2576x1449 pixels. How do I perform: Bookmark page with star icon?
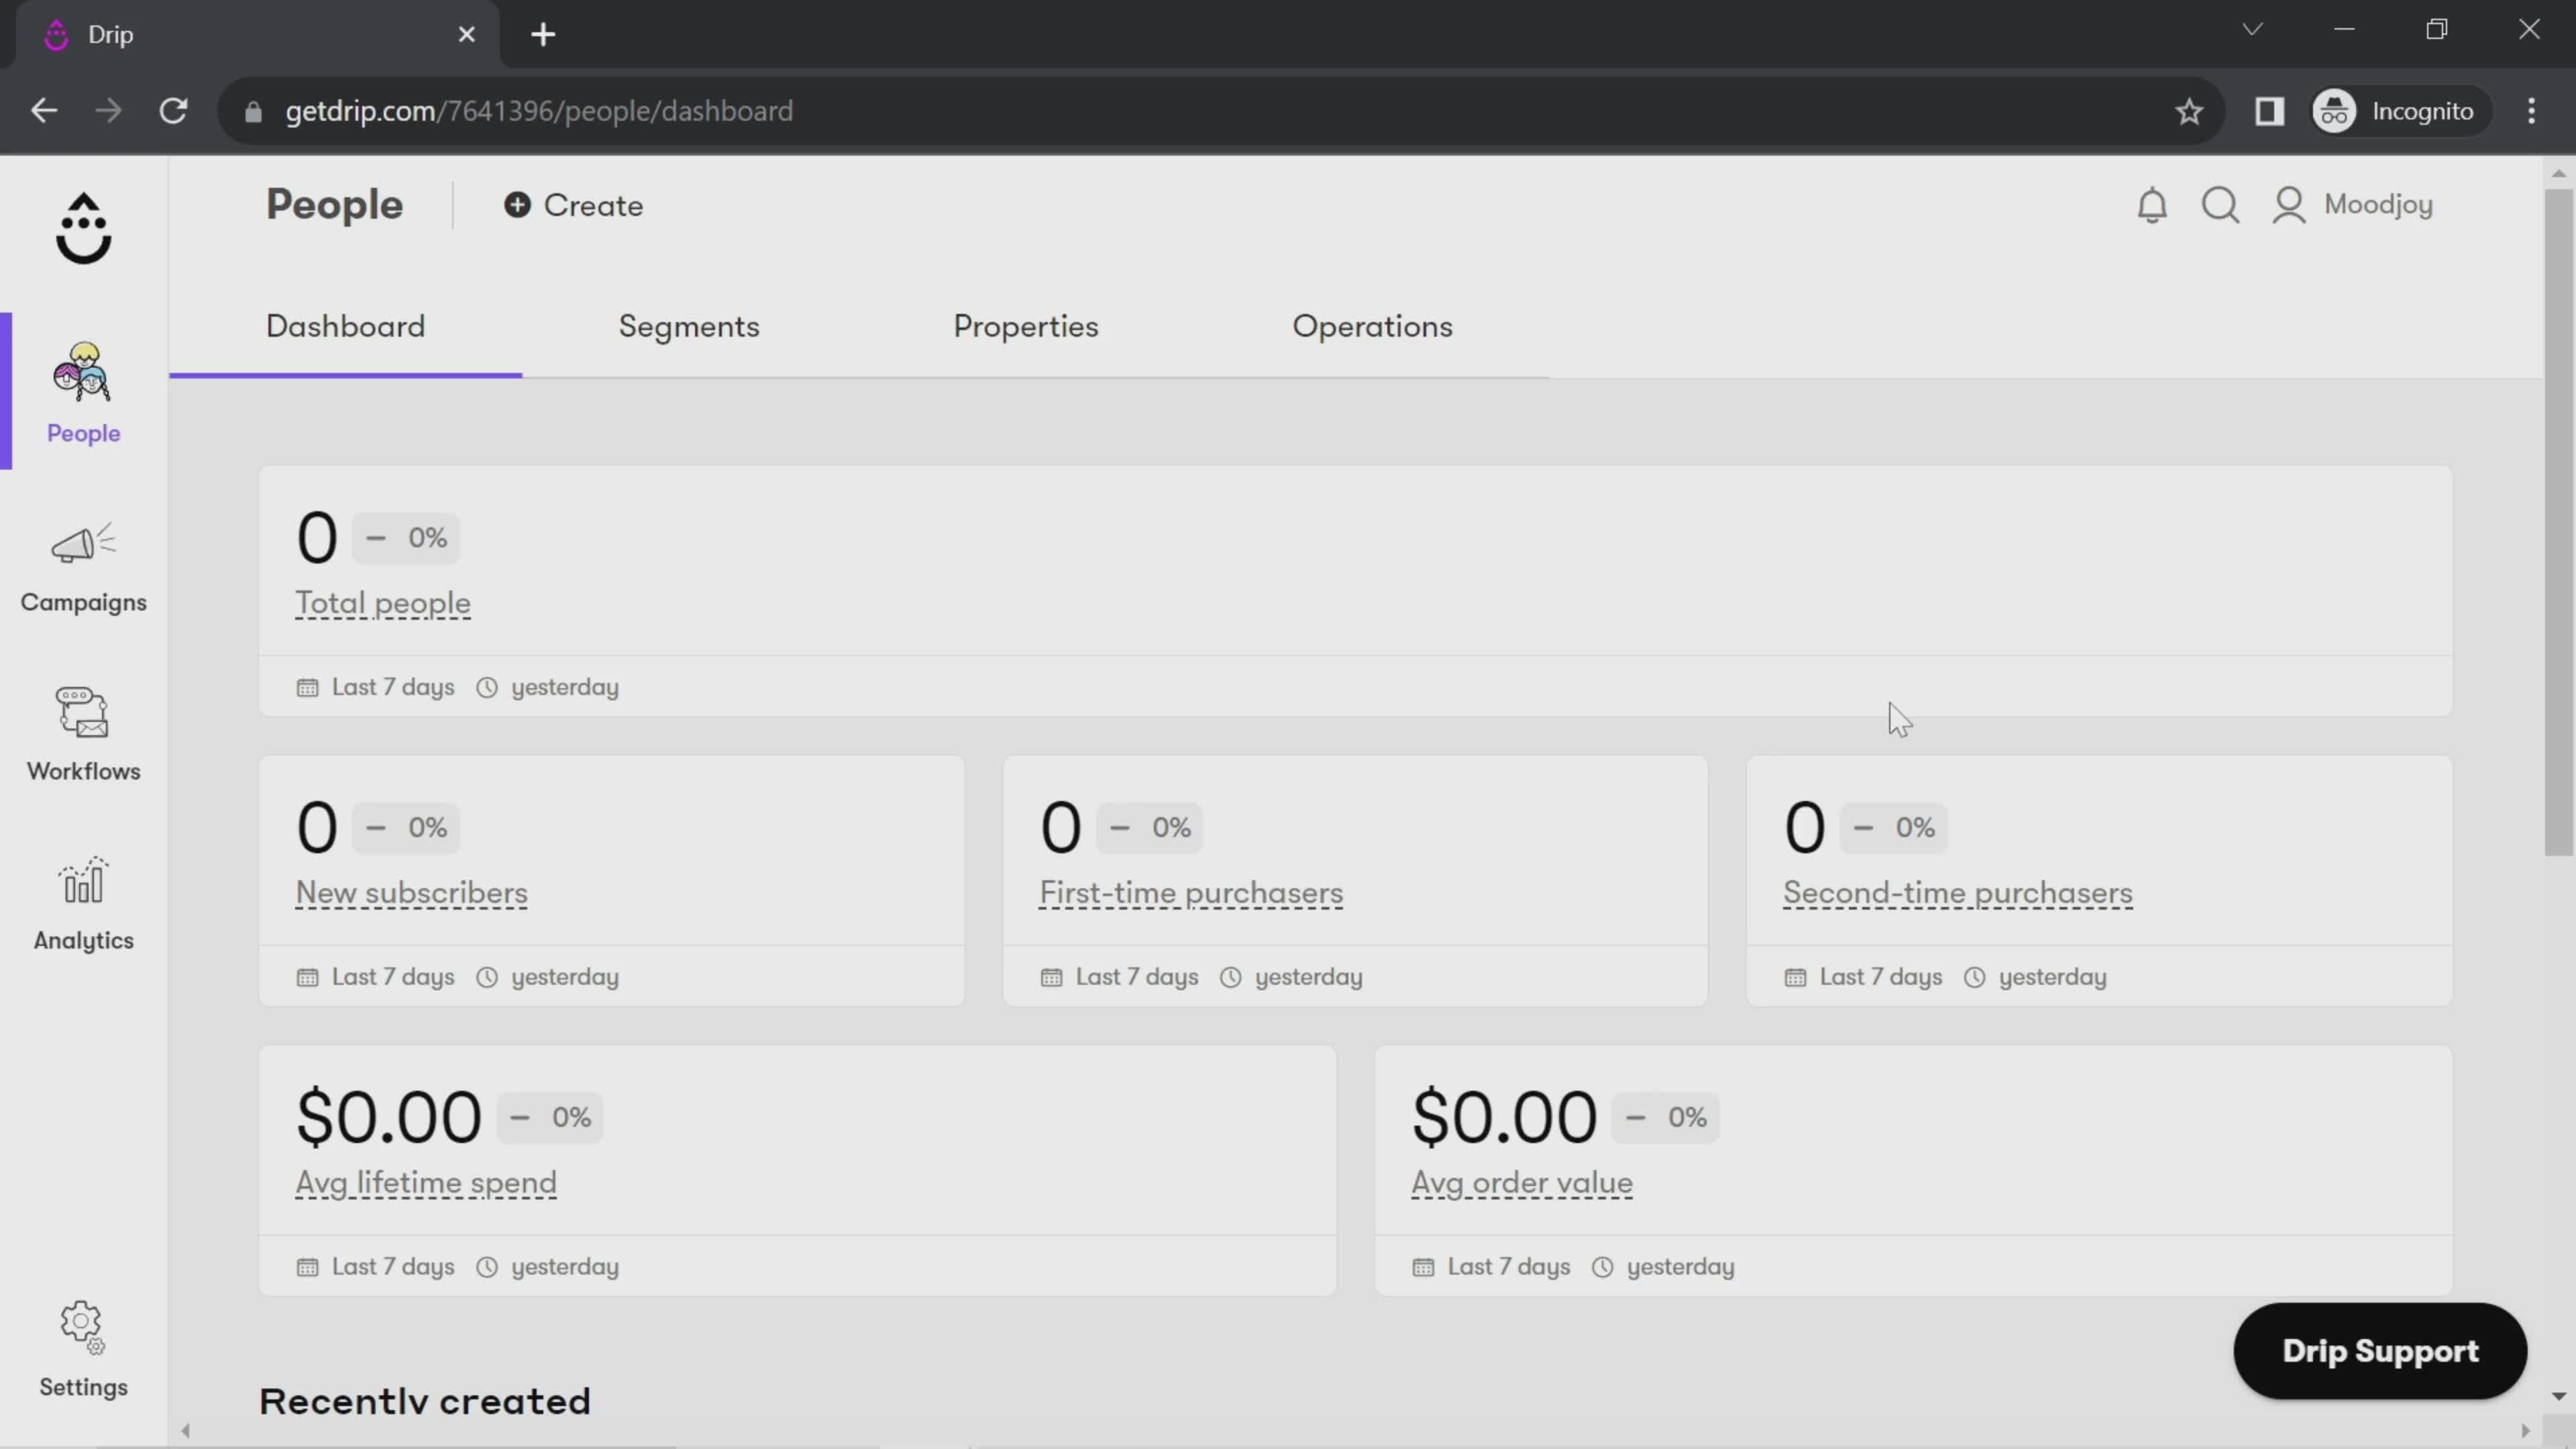[2188, 111]
